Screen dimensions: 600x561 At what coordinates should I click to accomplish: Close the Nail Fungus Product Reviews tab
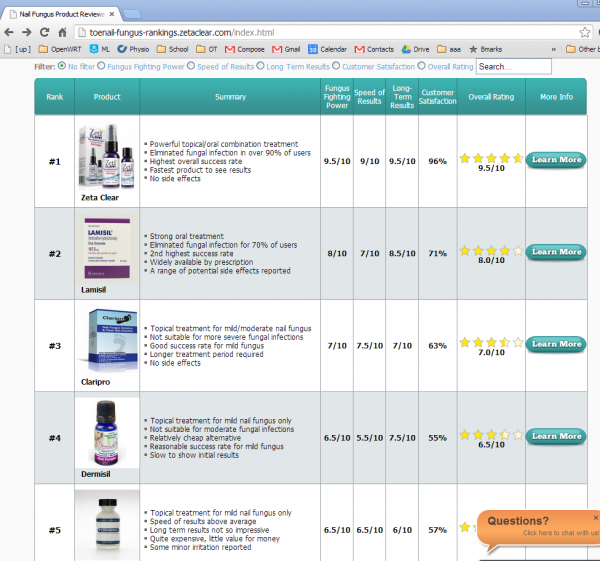(x=112, y=14)
